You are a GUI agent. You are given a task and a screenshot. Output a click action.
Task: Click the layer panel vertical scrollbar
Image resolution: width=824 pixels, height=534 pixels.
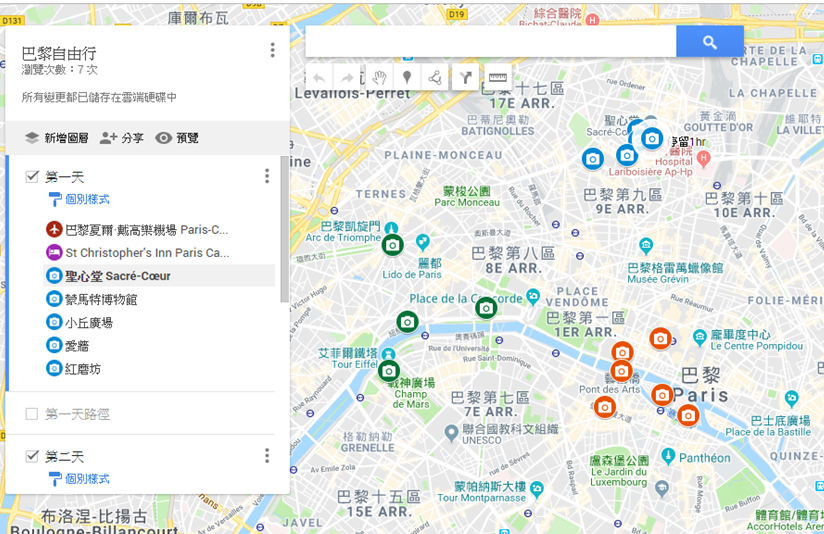284,229
